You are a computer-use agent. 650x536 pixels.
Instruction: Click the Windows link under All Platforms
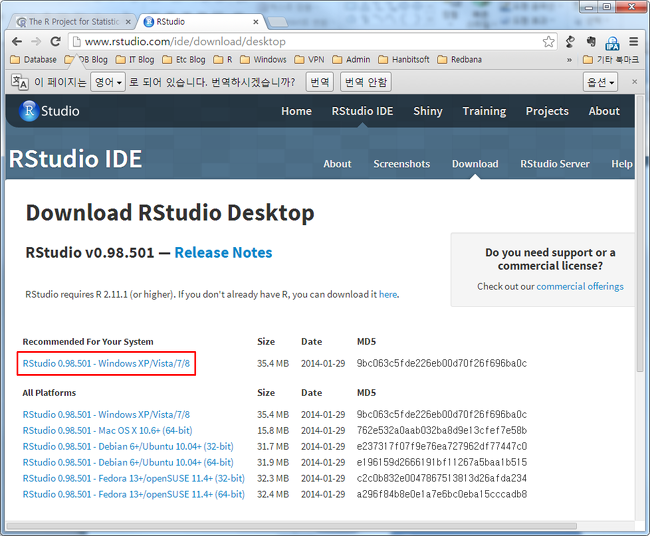coord(106,415)
